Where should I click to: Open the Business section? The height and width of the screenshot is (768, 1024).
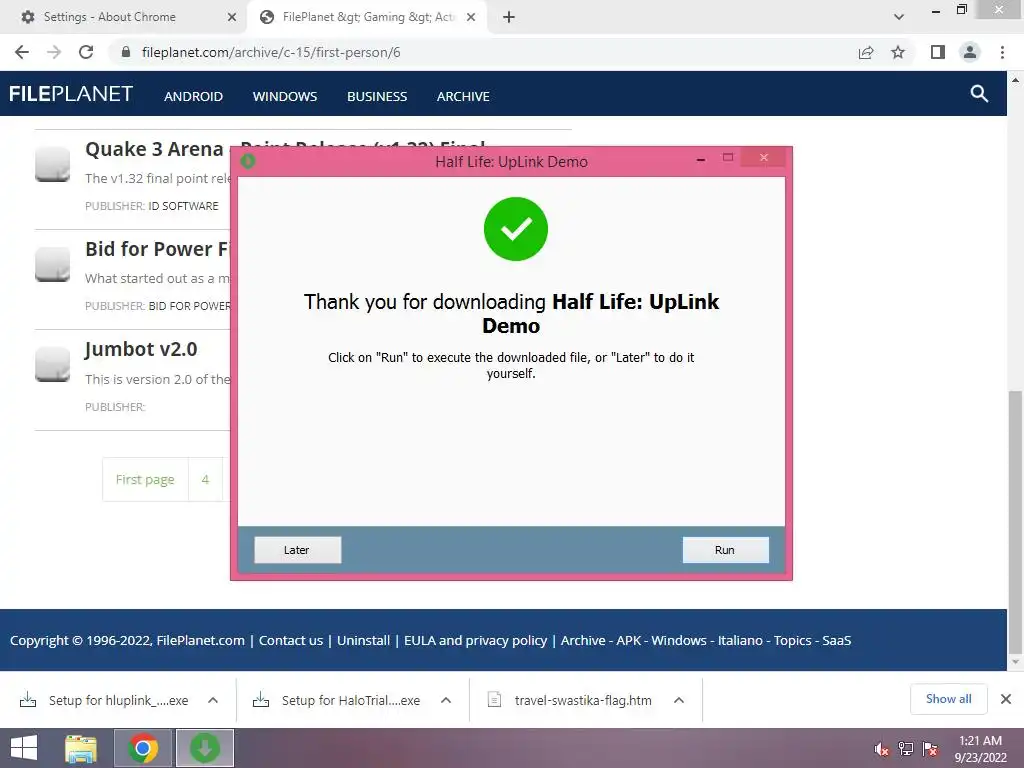(377, 97)
